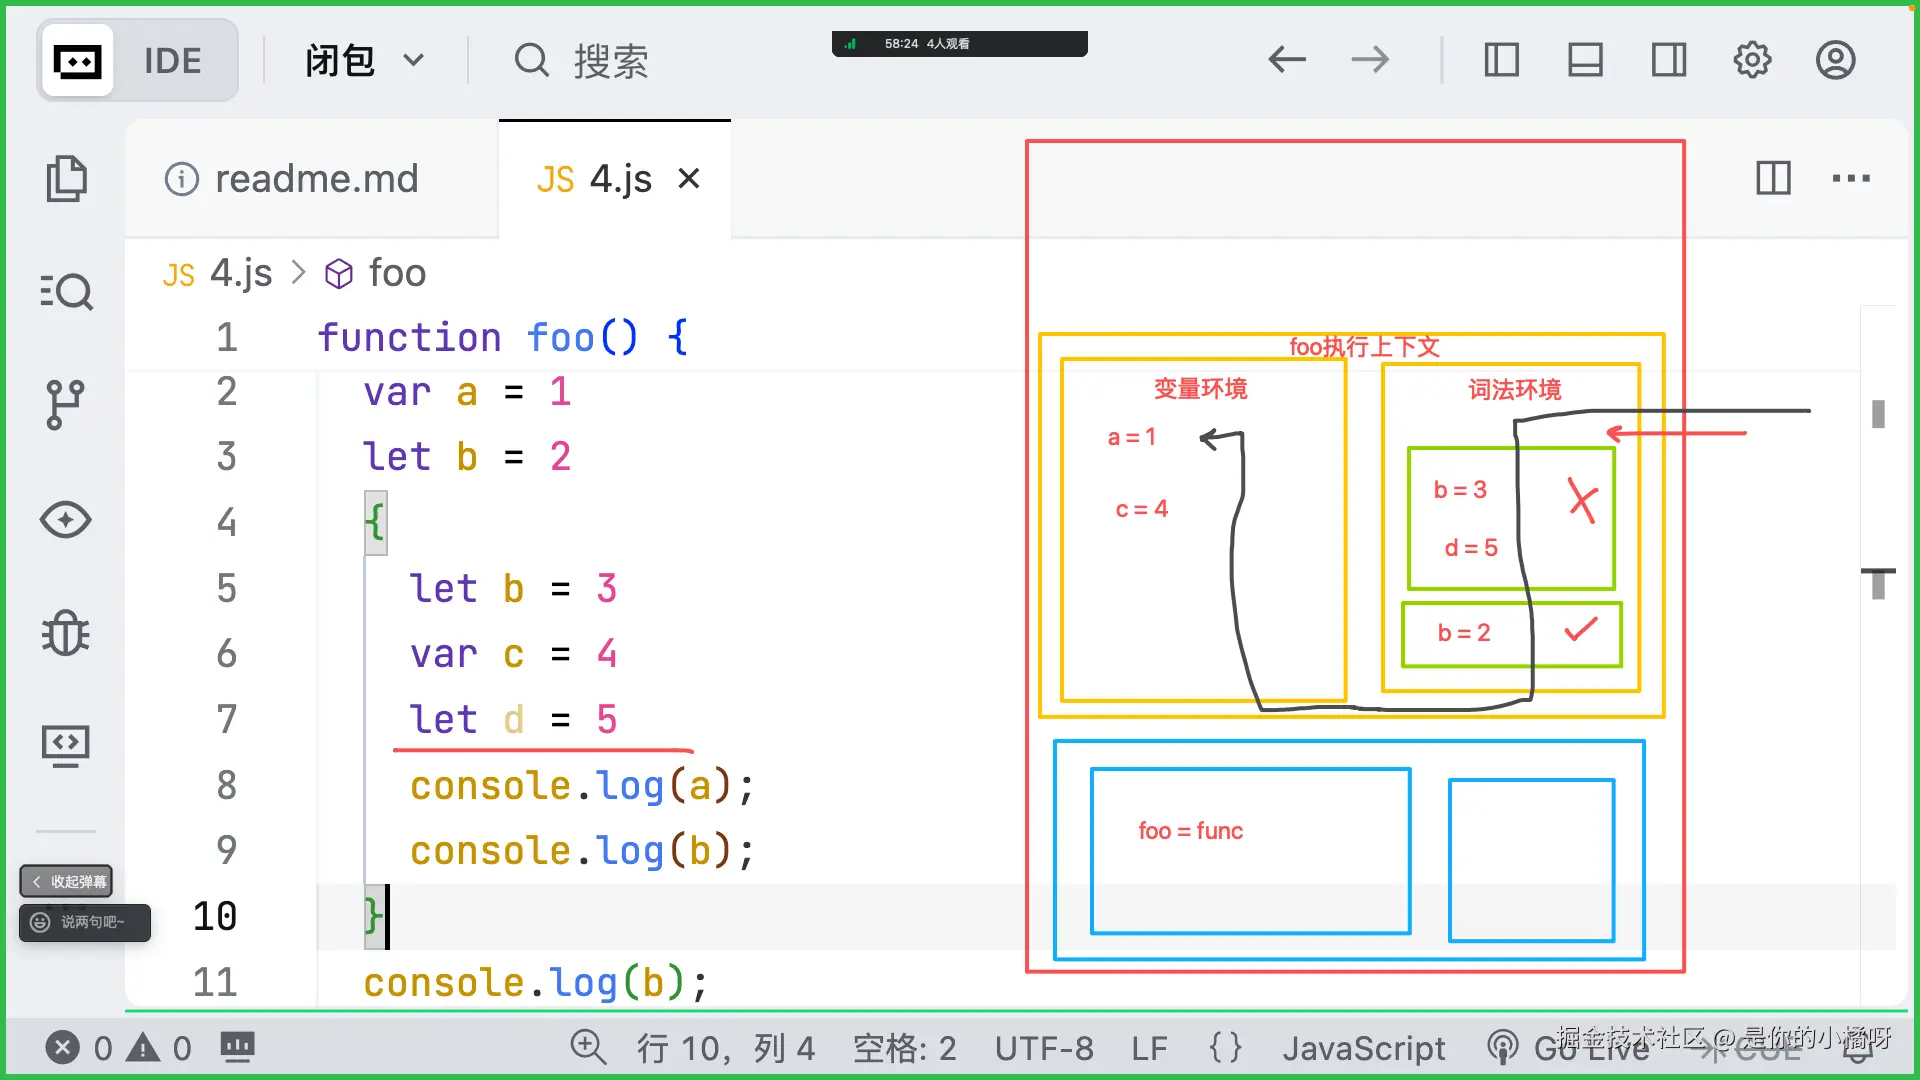Open the search panel icon in sidebar

66,292
